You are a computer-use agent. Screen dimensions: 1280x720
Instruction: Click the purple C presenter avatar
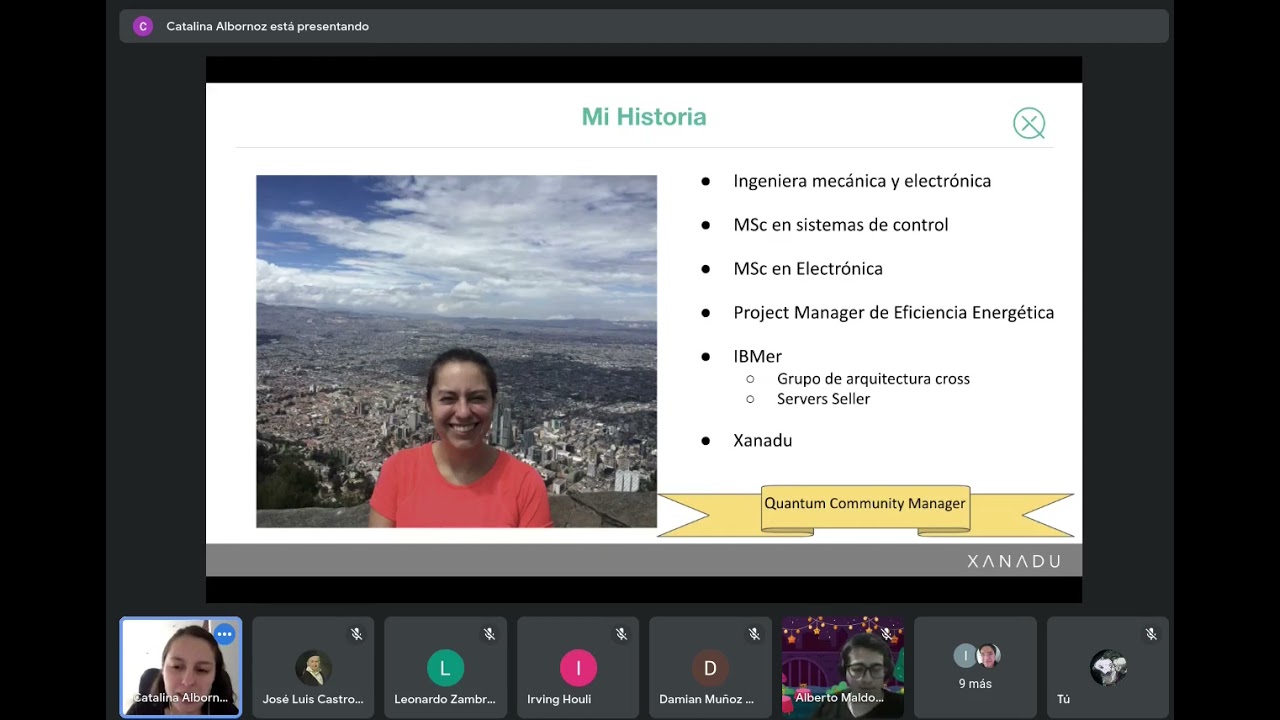pyautogui.click(x=143, y=26)
